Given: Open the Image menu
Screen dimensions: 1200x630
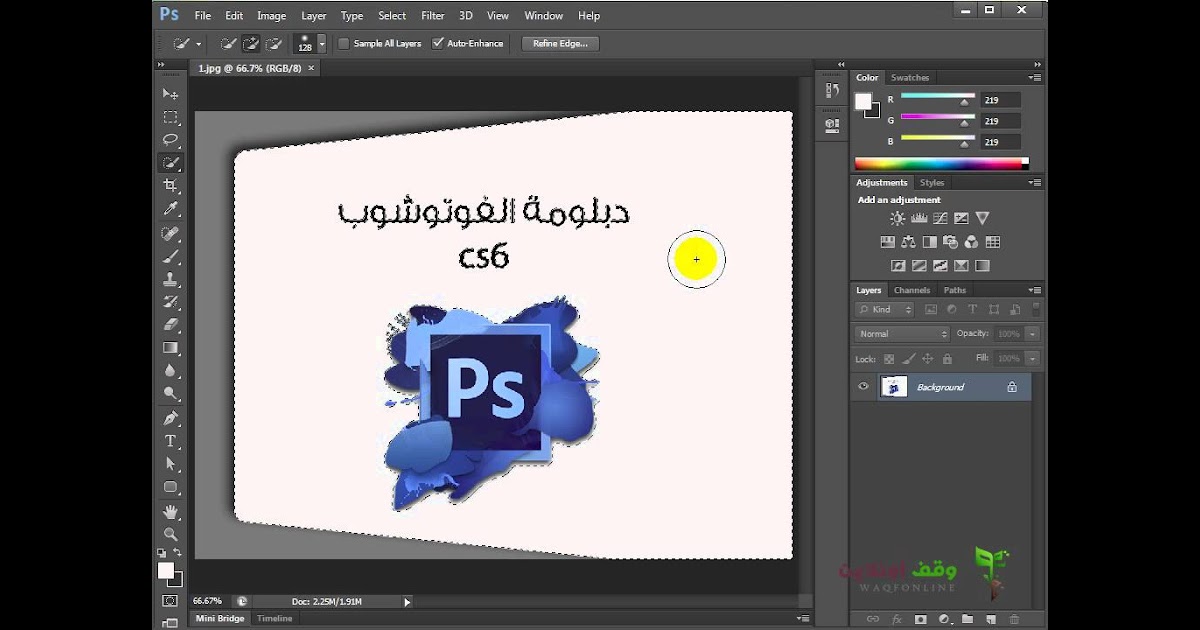Looking at the screenshot, I should pyautogui.click(x=272, y=16).
